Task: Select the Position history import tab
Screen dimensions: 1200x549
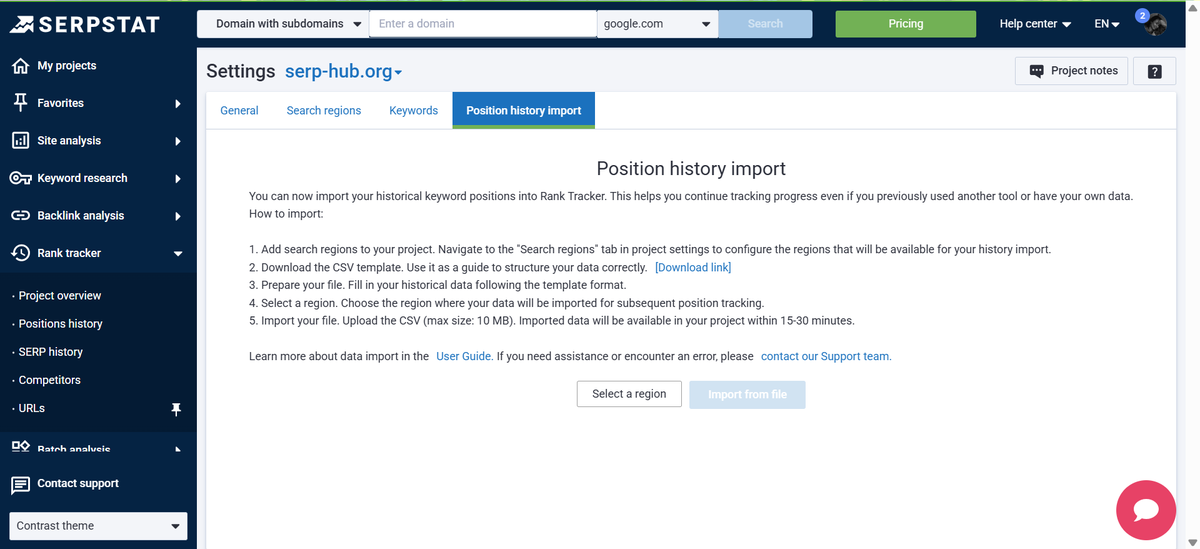Action: click(x=524, y=111)
